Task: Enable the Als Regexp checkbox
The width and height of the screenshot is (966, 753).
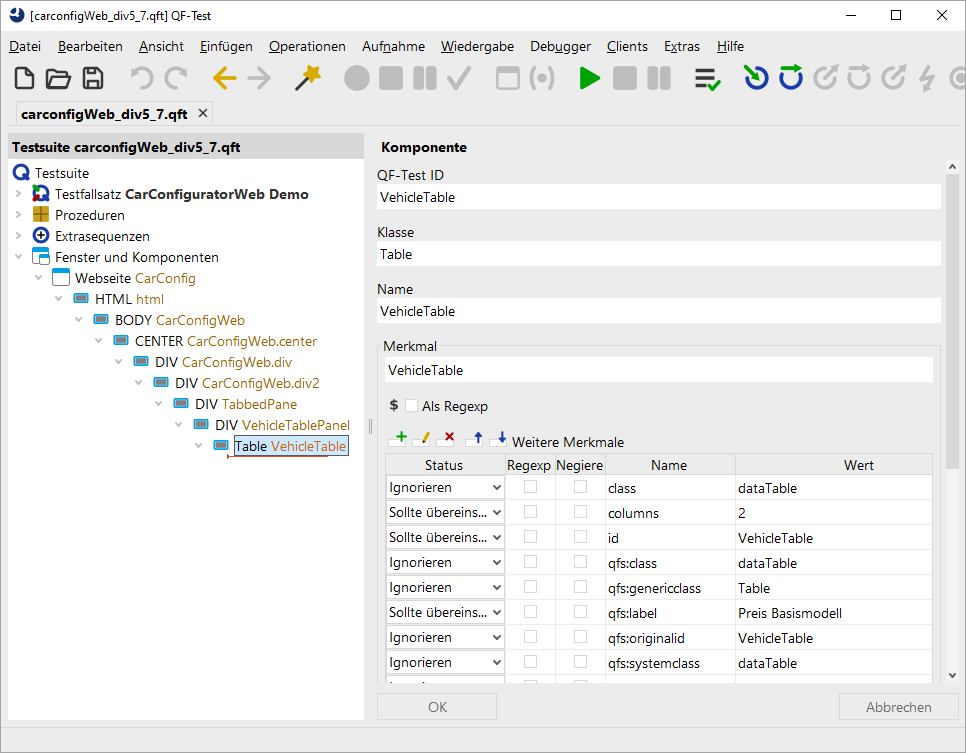Action: click(412, 405)
